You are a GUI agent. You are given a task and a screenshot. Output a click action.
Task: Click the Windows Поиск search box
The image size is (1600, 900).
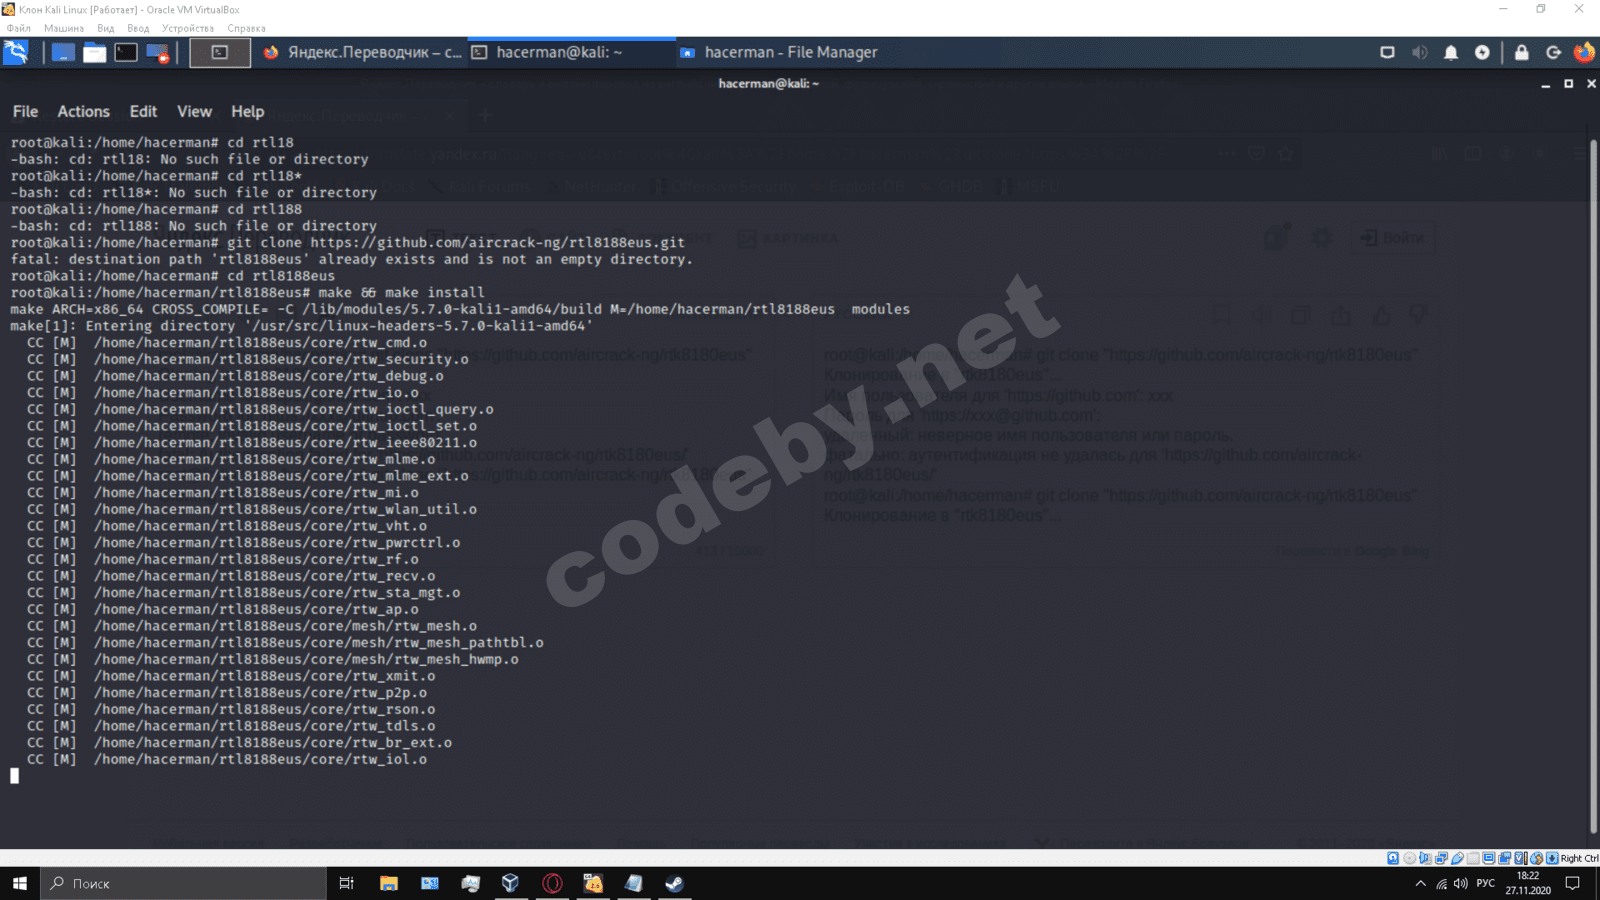(184, 883)
